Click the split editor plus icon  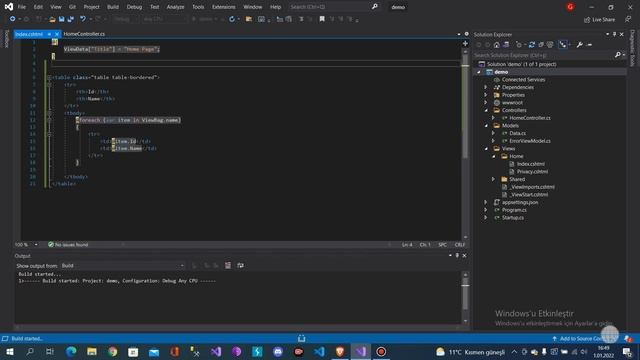465,43
